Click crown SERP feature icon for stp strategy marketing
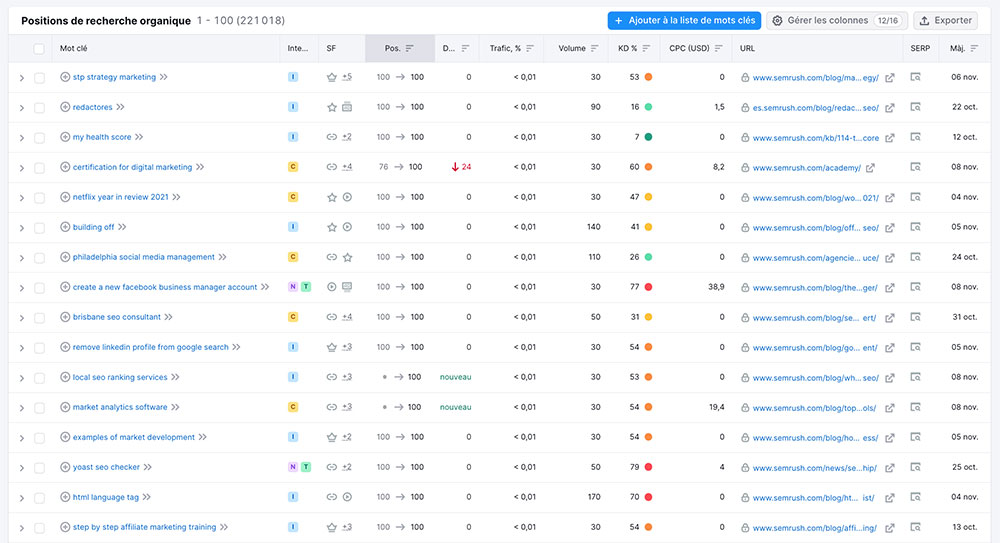1000x543 pixels. 332,77
